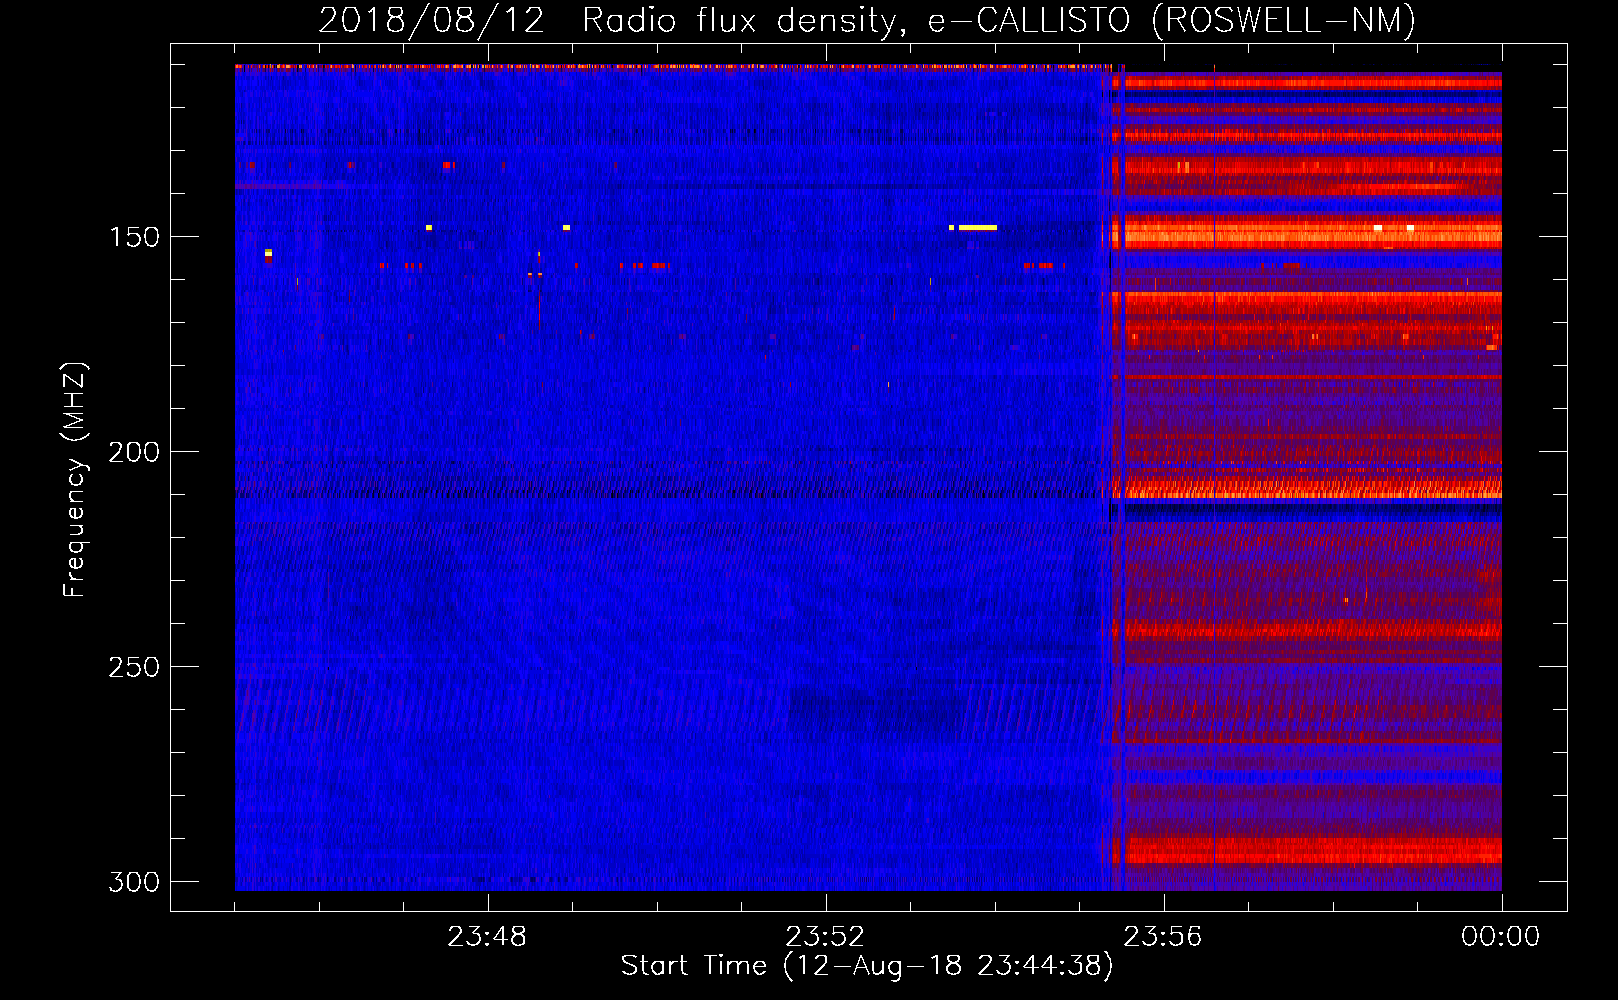Viewport: 1618px width, 1000px height.
Task: Click the 200 frequency tick label
Action: [x=134, y=452]
